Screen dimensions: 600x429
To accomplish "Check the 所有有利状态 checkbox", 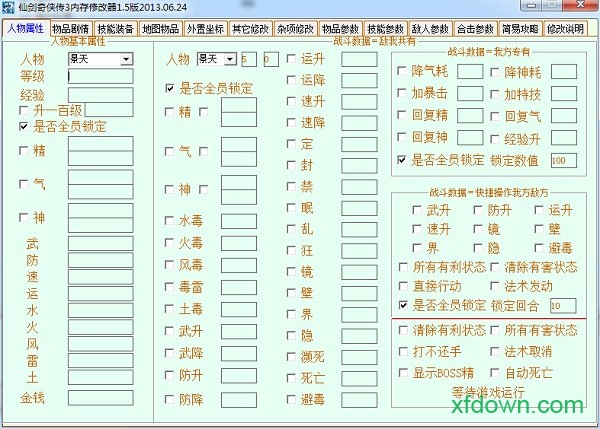I will click(403, 267).
